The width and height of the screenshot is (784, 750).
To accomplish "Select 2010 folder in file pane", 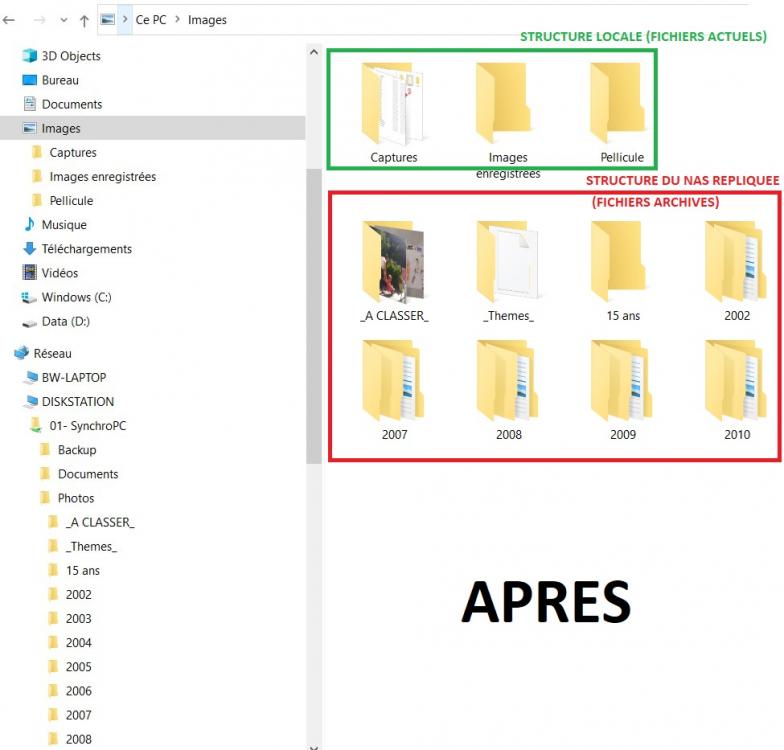I will (736, 390).
